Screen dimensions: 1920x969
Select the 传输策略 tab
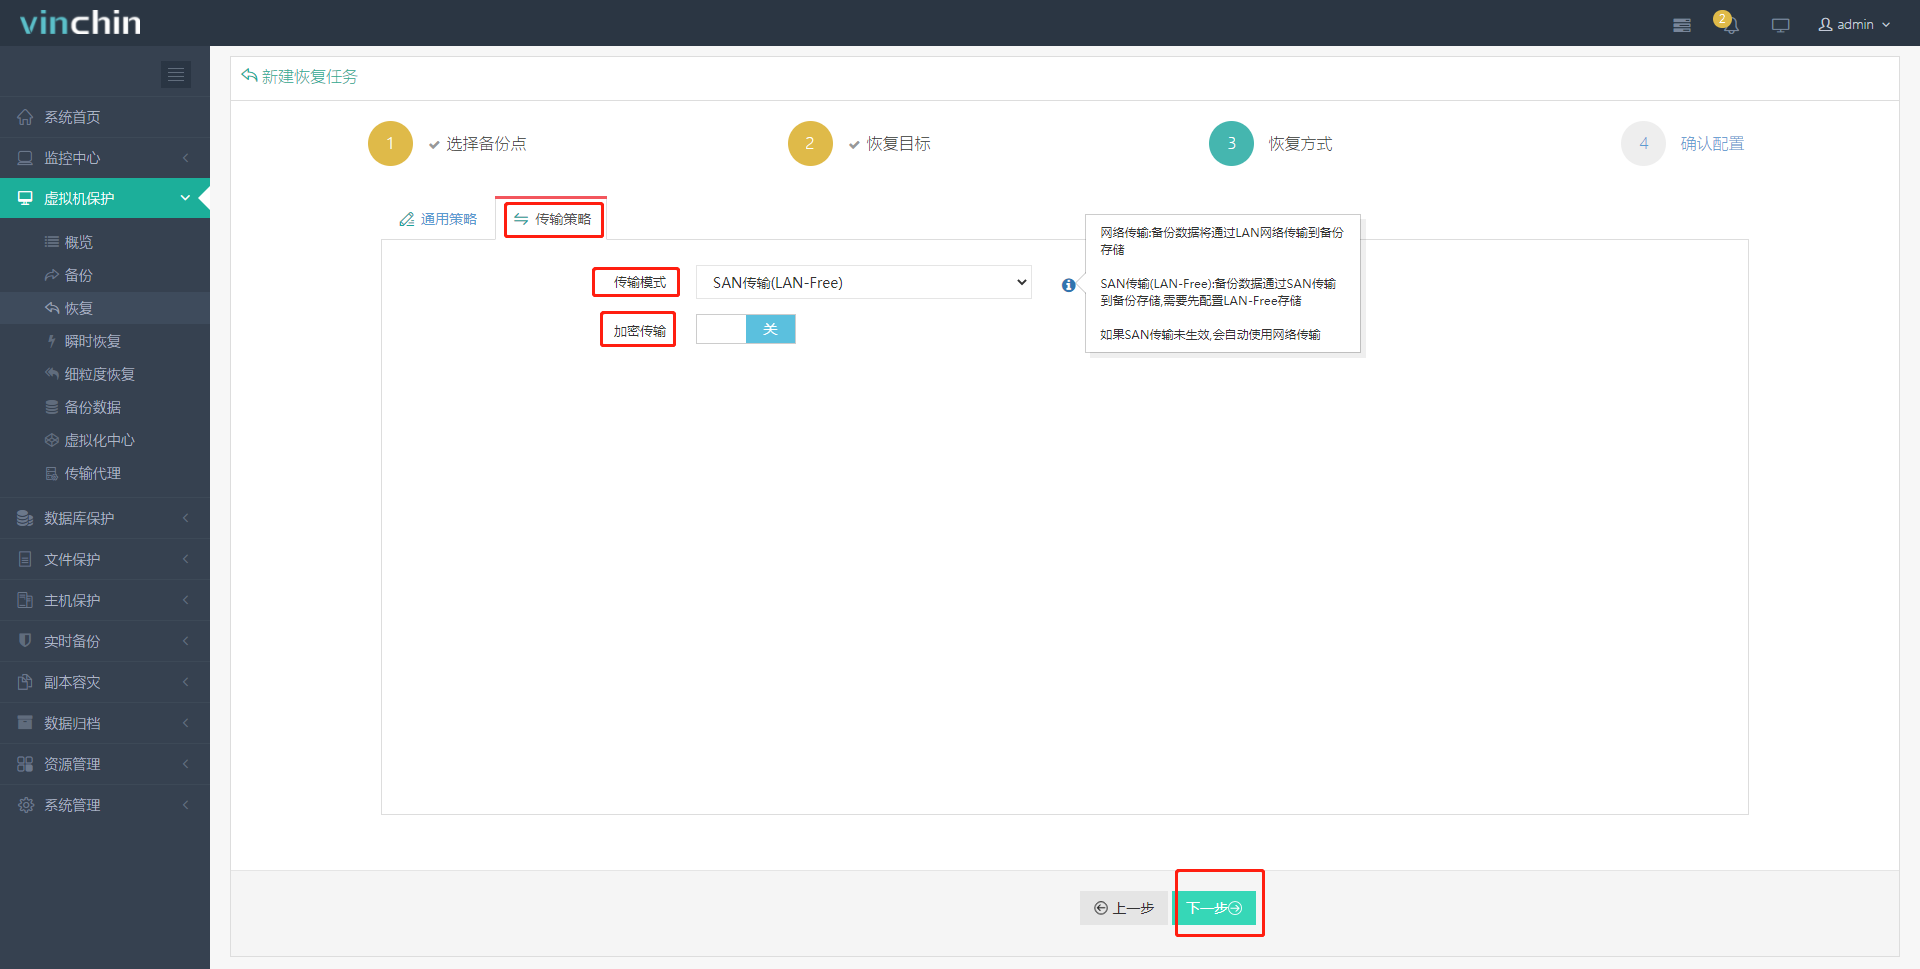click(553, 219)
